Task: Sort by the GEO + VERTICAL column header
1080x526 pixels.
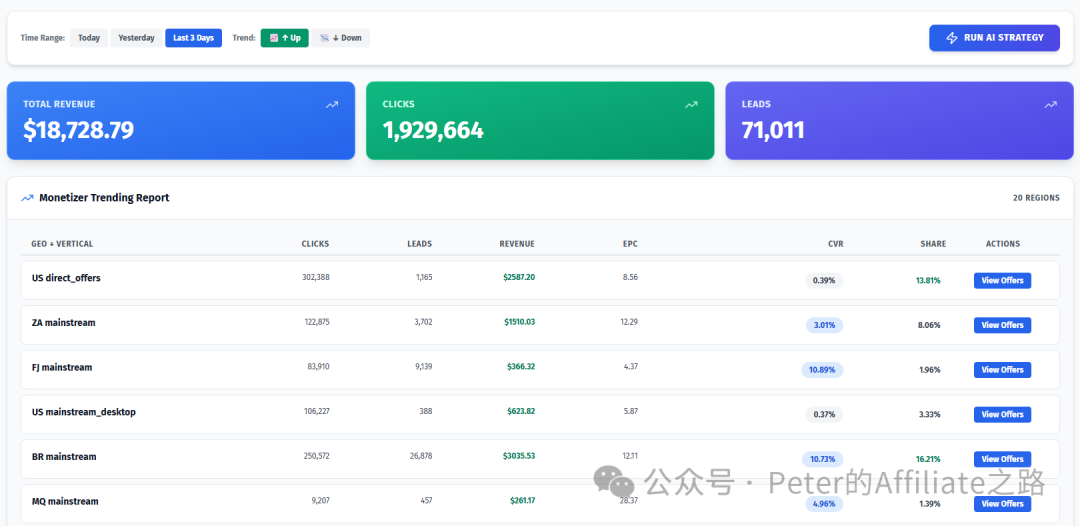Action: point(62,244)
